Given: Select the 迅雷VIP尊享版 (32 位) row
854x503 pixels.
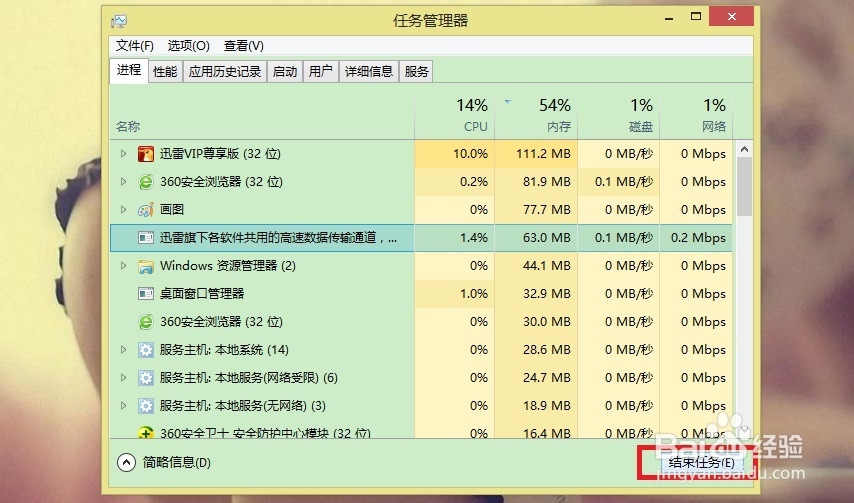Looking at the screenshot, I should (x=421, y=154).
